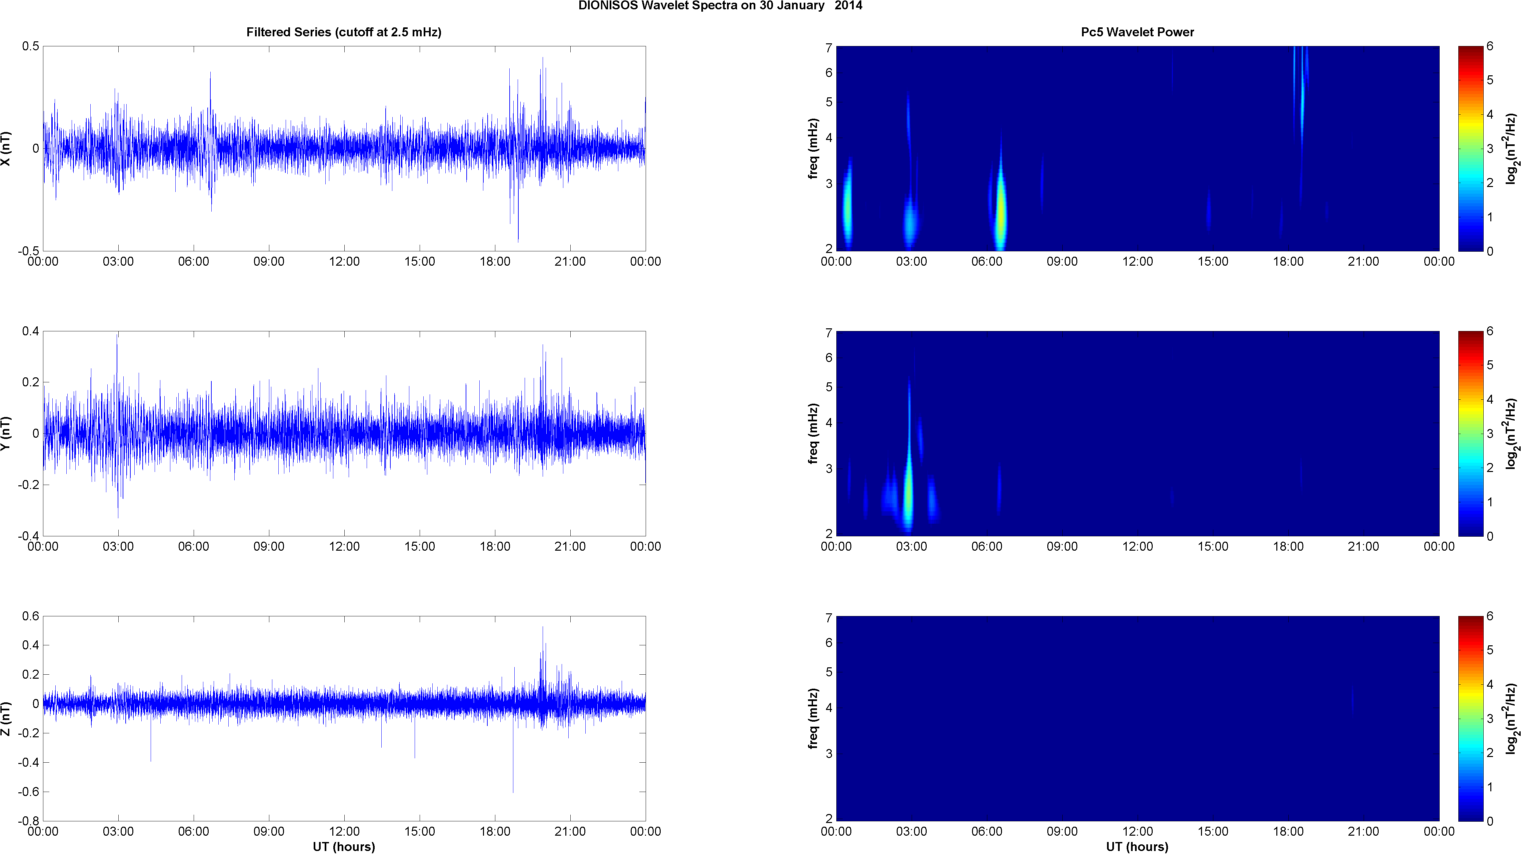The width and height of the screenshot is (1521, 854).
Task: Select the "Filtered Series (cutoff at 2.5 mHz)" heading
Action: click(x=344, y=32)
